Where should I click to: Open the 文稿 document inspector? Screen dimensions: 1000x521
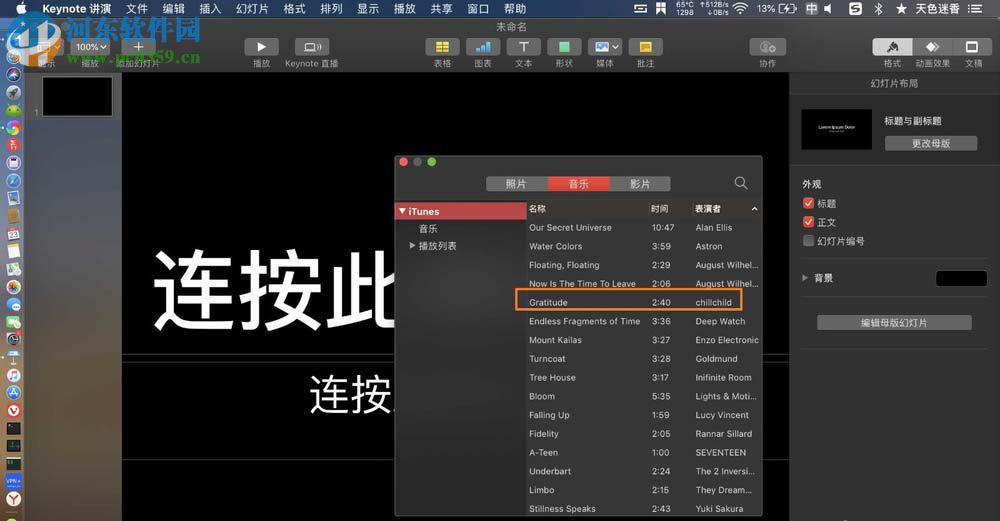972,47
